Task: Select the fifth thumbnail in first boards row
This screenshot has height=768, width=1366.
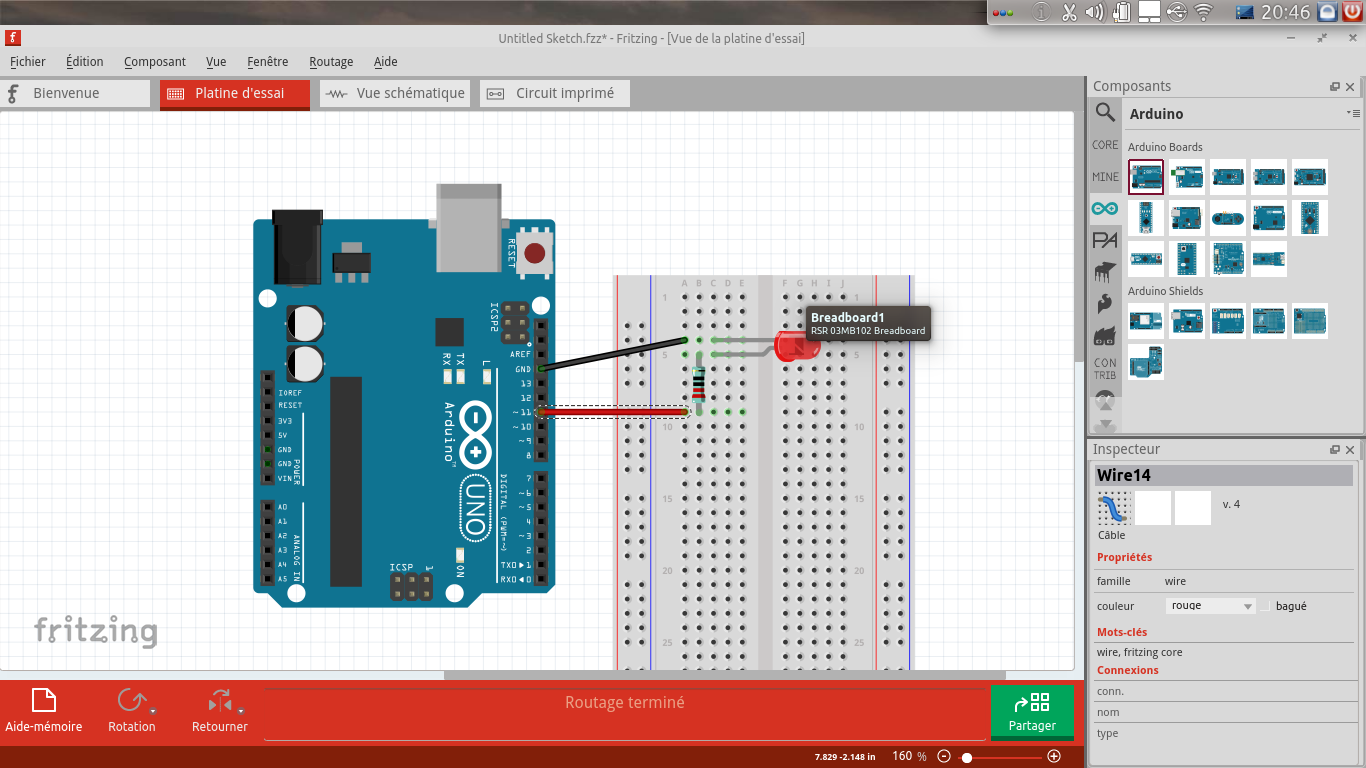Action: [1310, 177]
